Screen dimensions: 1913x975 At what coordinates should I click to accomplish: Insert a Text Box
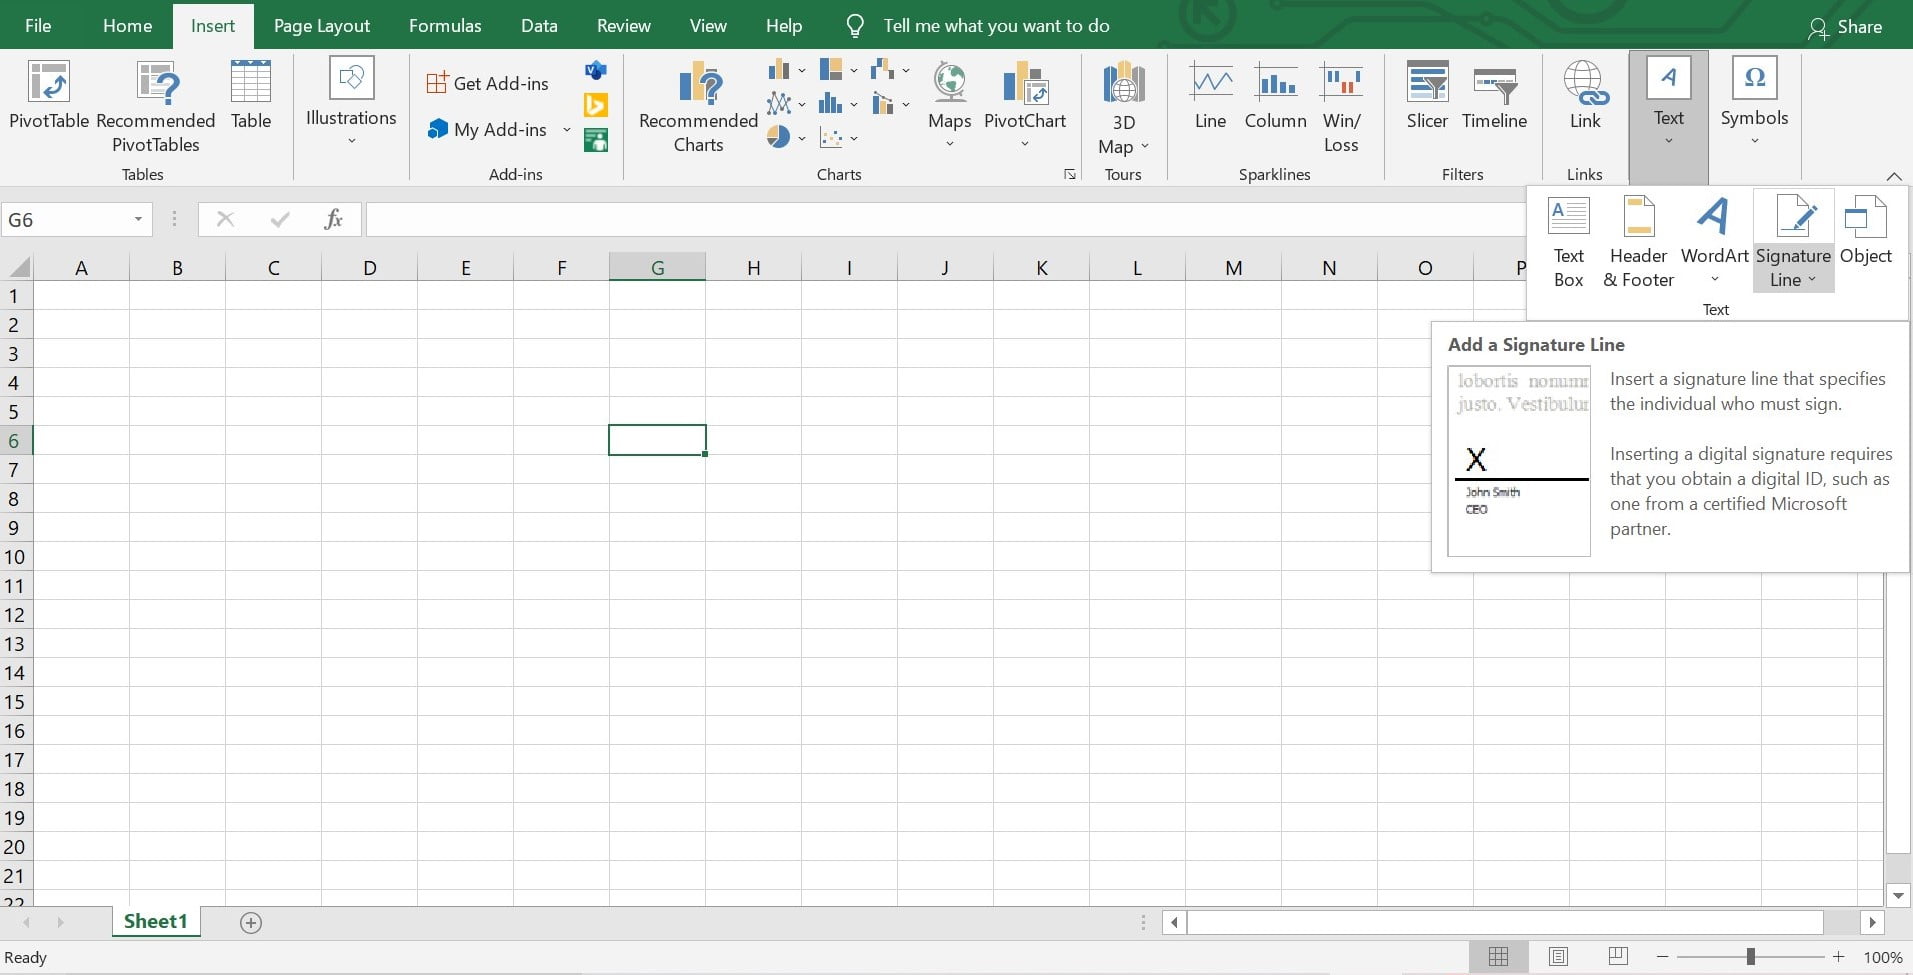pos(1568,241)
